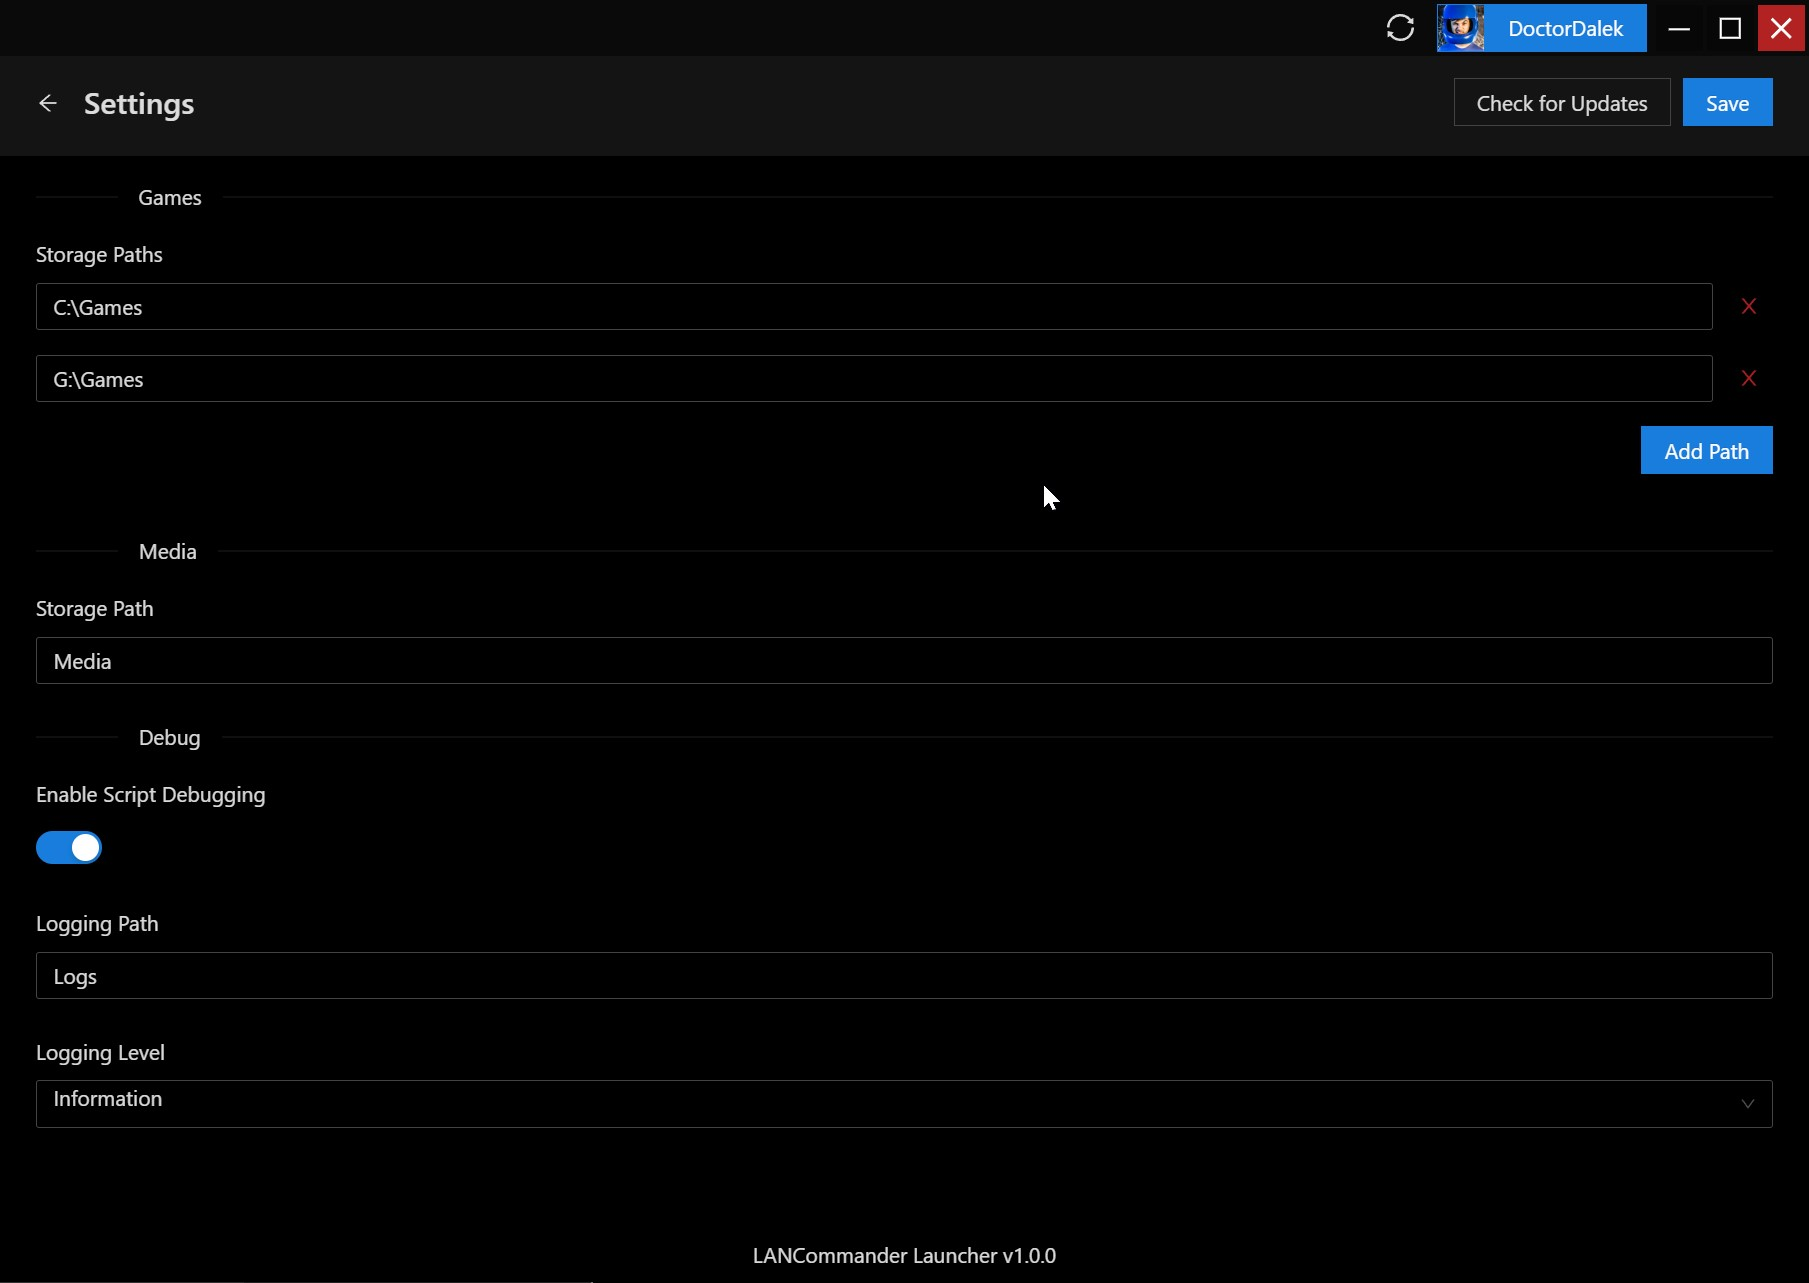1809x1283 pixels.
Task: Click the DoctorDalek profile avatar
Action: click(1459, 27)
